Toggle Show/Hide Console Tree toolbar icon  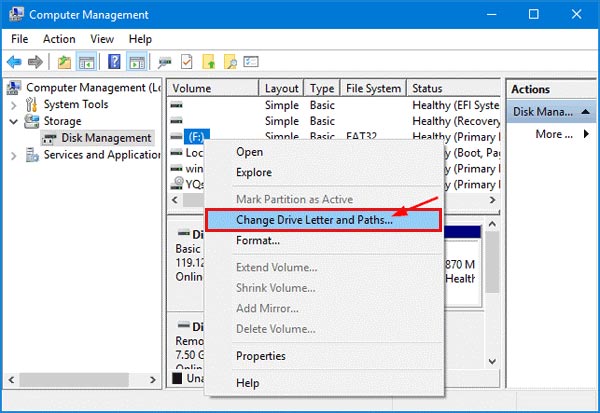[x=85, y=63]
